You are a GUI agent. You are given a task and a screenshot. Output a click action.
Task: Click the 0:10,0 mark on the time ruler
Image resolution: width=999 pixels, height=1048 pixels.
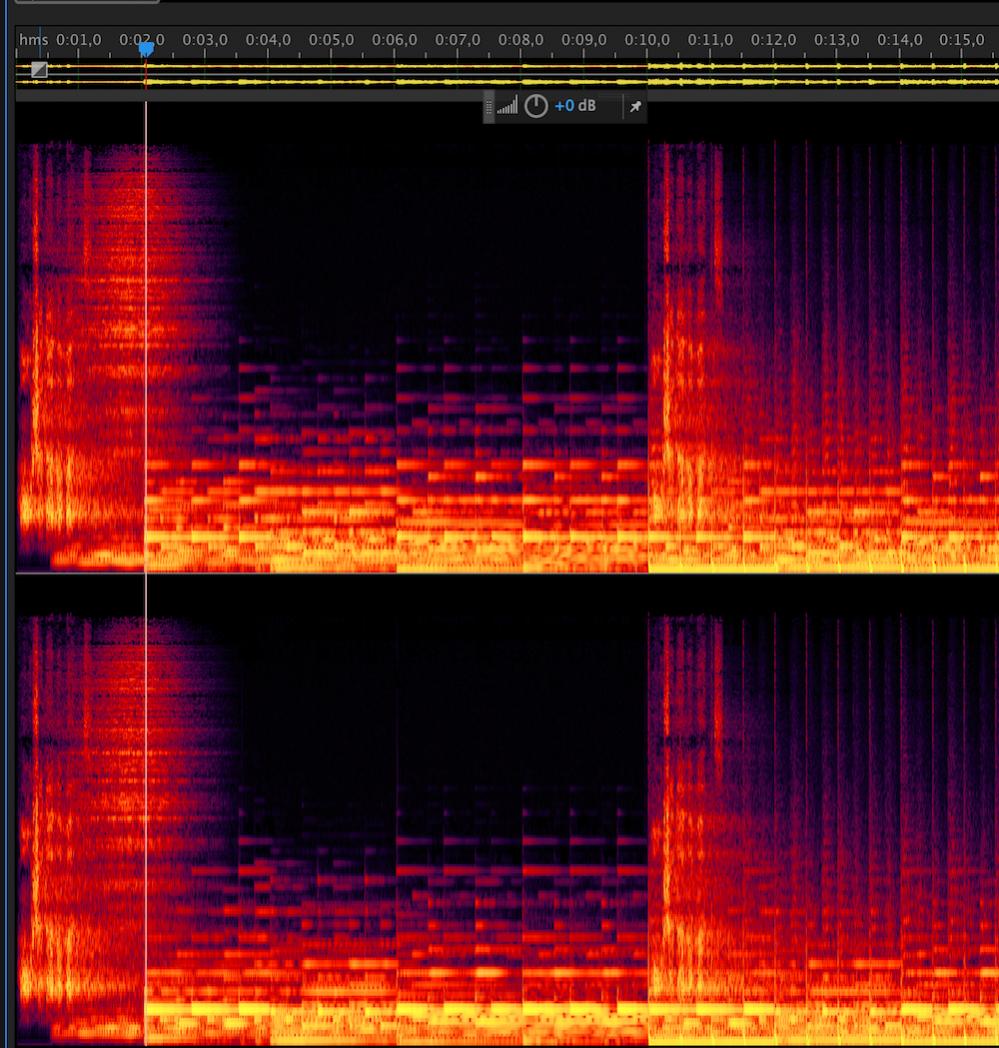pos(647,40)
